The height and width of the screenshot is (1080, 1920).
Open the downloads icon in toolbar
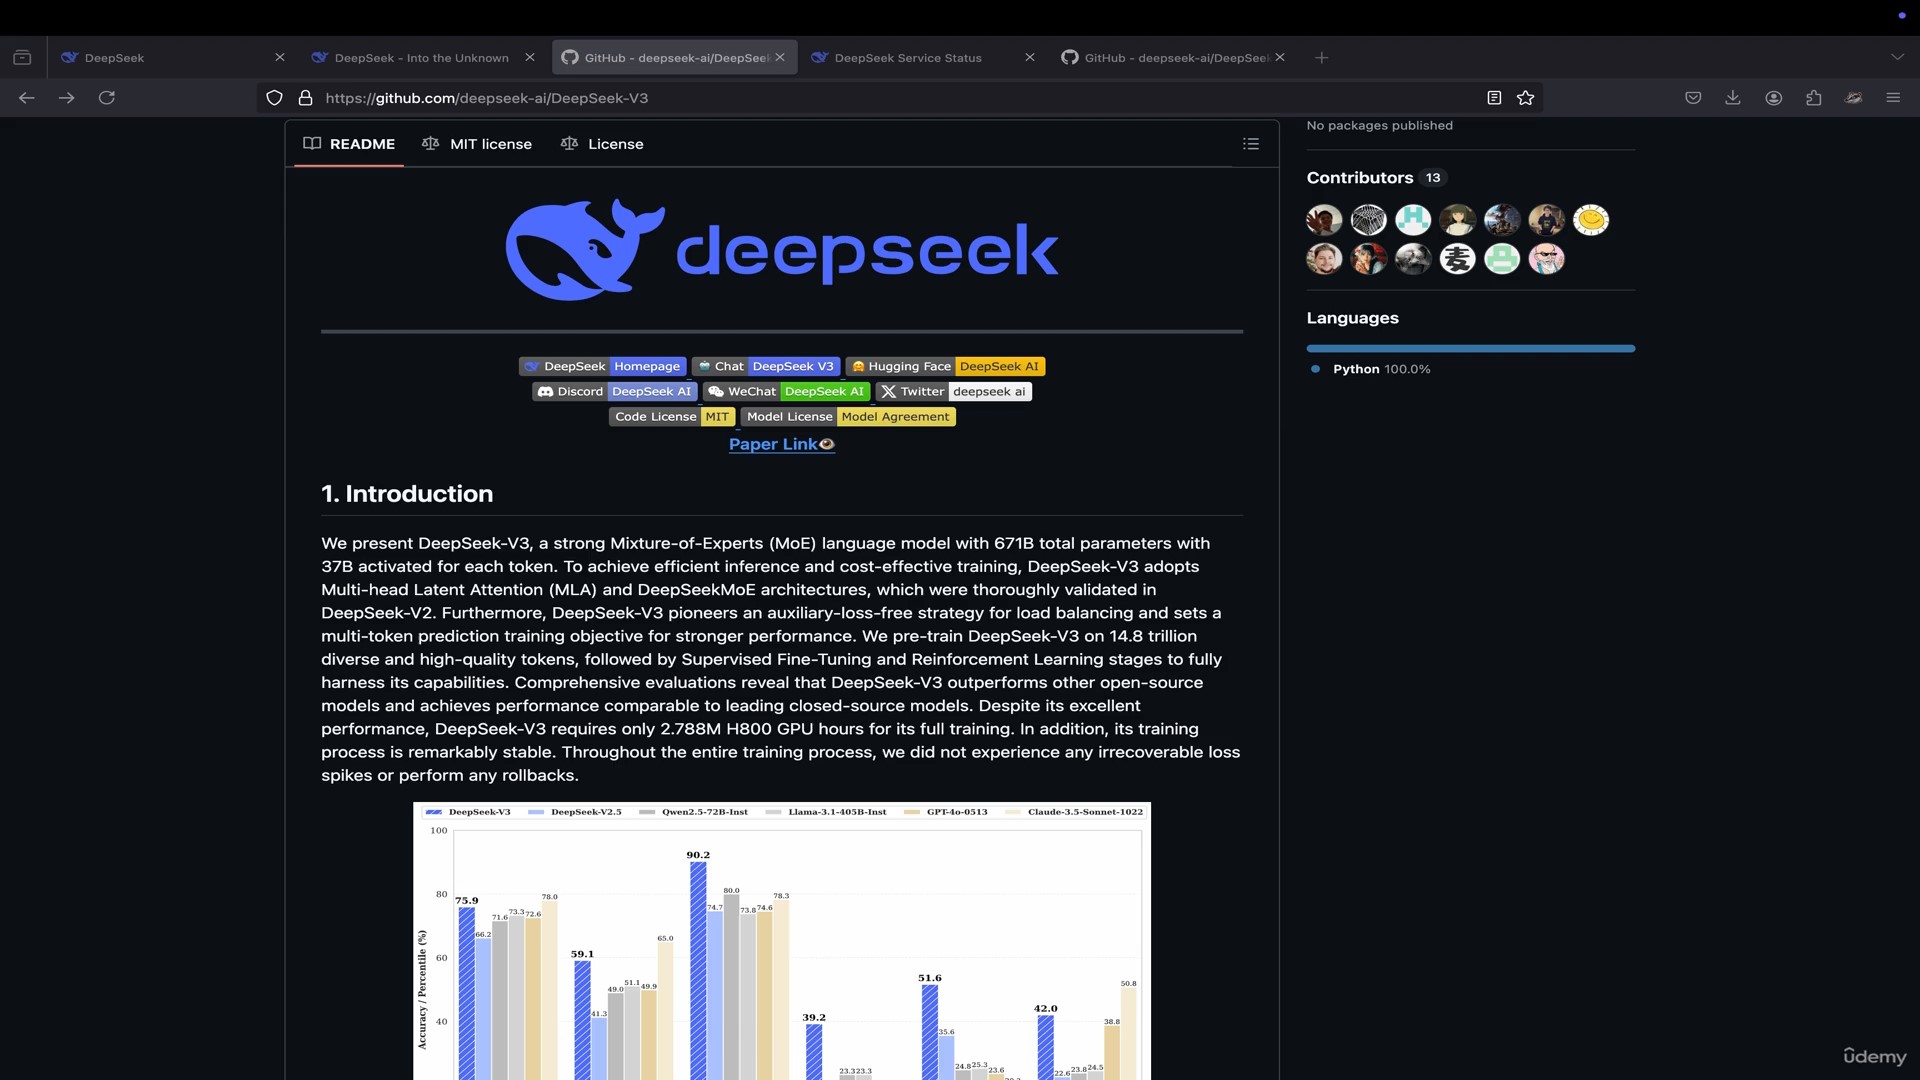pyautogui.click(x=1733, y=98)
